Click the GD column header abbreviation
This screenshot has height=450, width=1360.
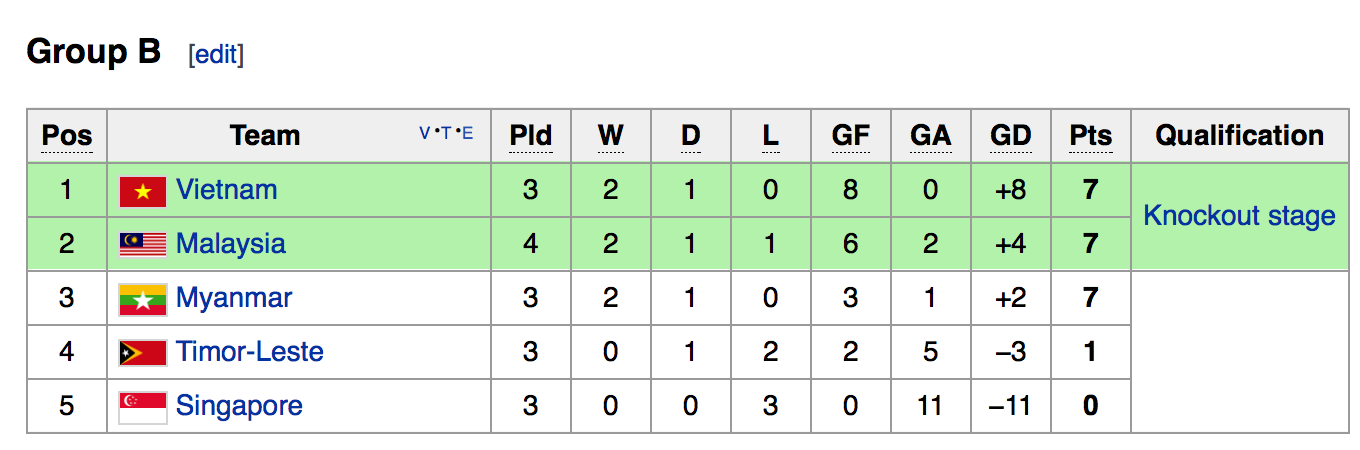coord(1010,136)
